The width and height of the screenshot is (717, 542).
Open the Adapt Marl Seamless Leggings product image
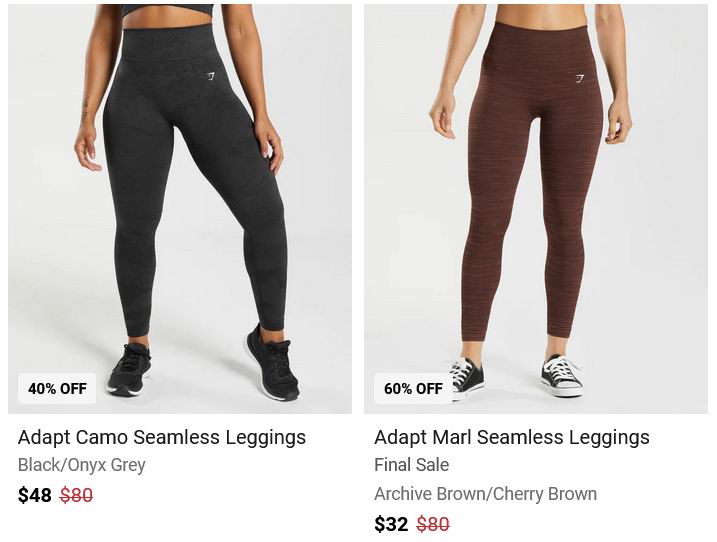click(x=535, y=209)
